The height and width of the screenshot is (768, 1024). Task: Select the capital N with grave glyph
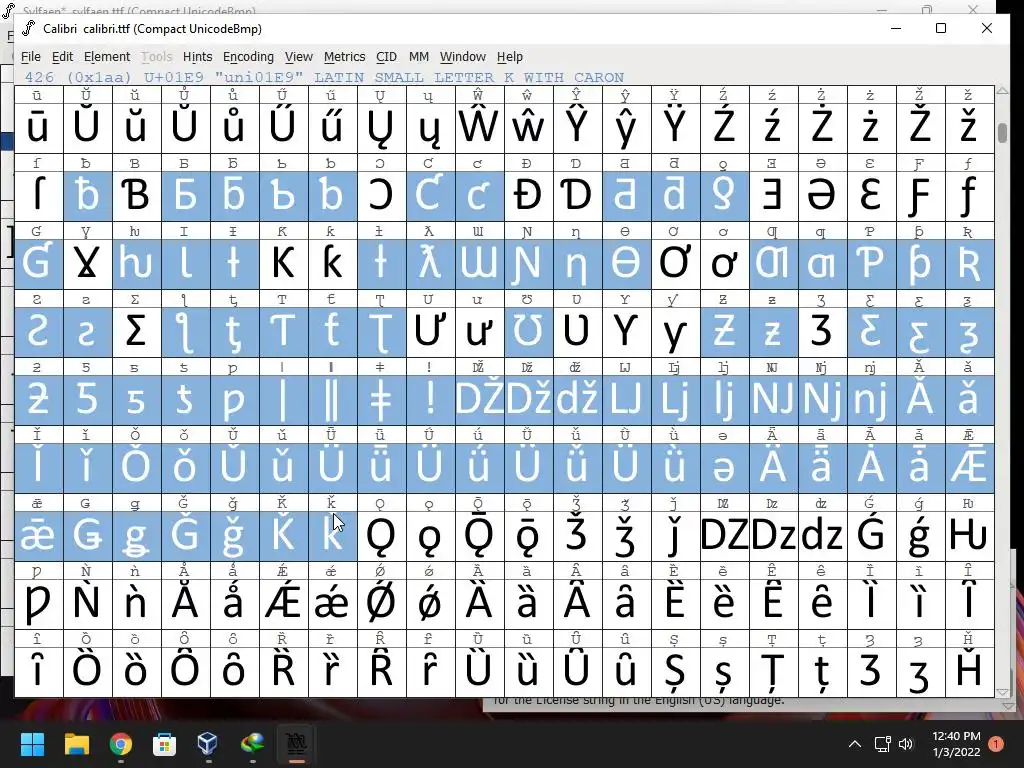[x=87, y=603]
